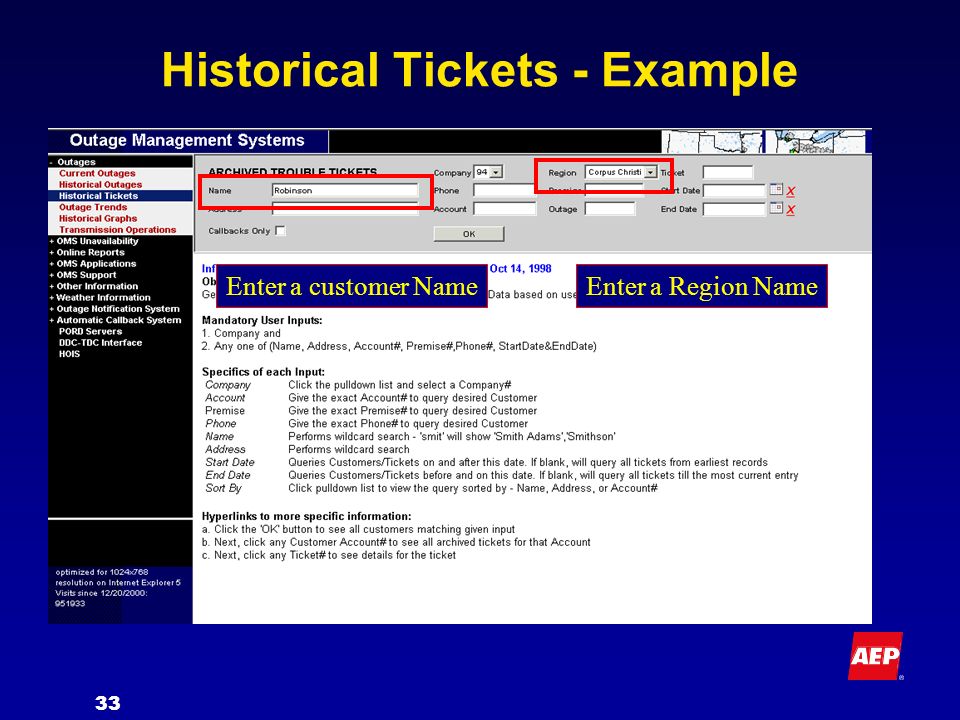
Task: Focus the Ticket input field
Action: point(728,172)
